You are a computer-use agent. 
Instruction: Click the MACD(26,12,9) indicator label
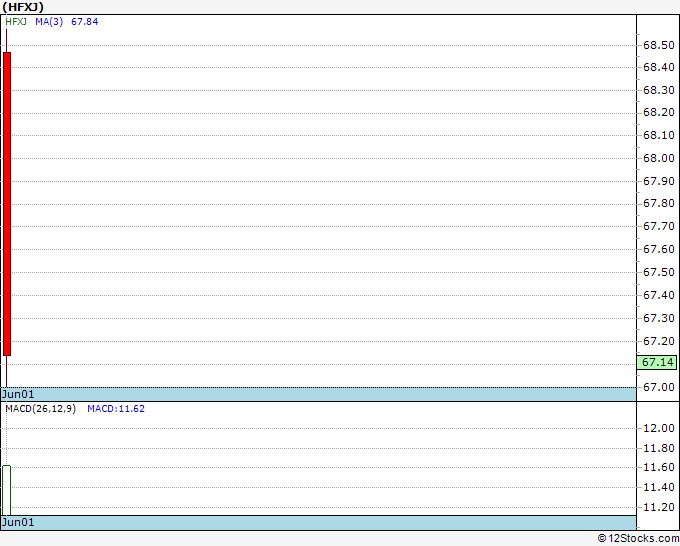coord(40,409)
